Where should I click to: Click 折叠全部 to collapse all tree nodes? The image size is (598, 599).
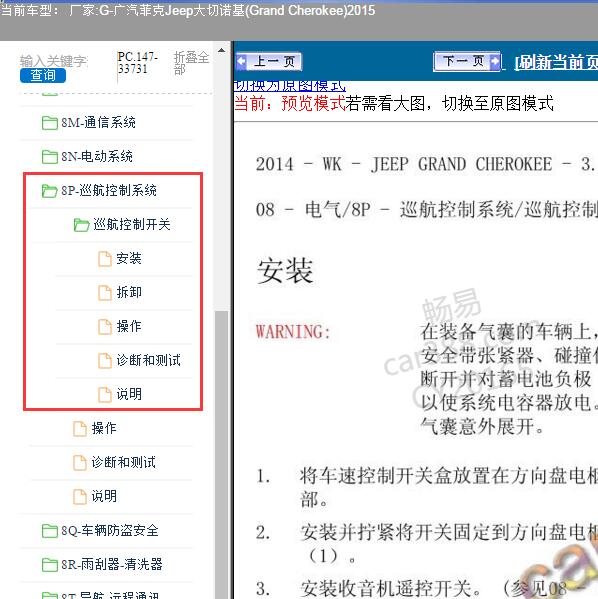(x=191, y=63)
